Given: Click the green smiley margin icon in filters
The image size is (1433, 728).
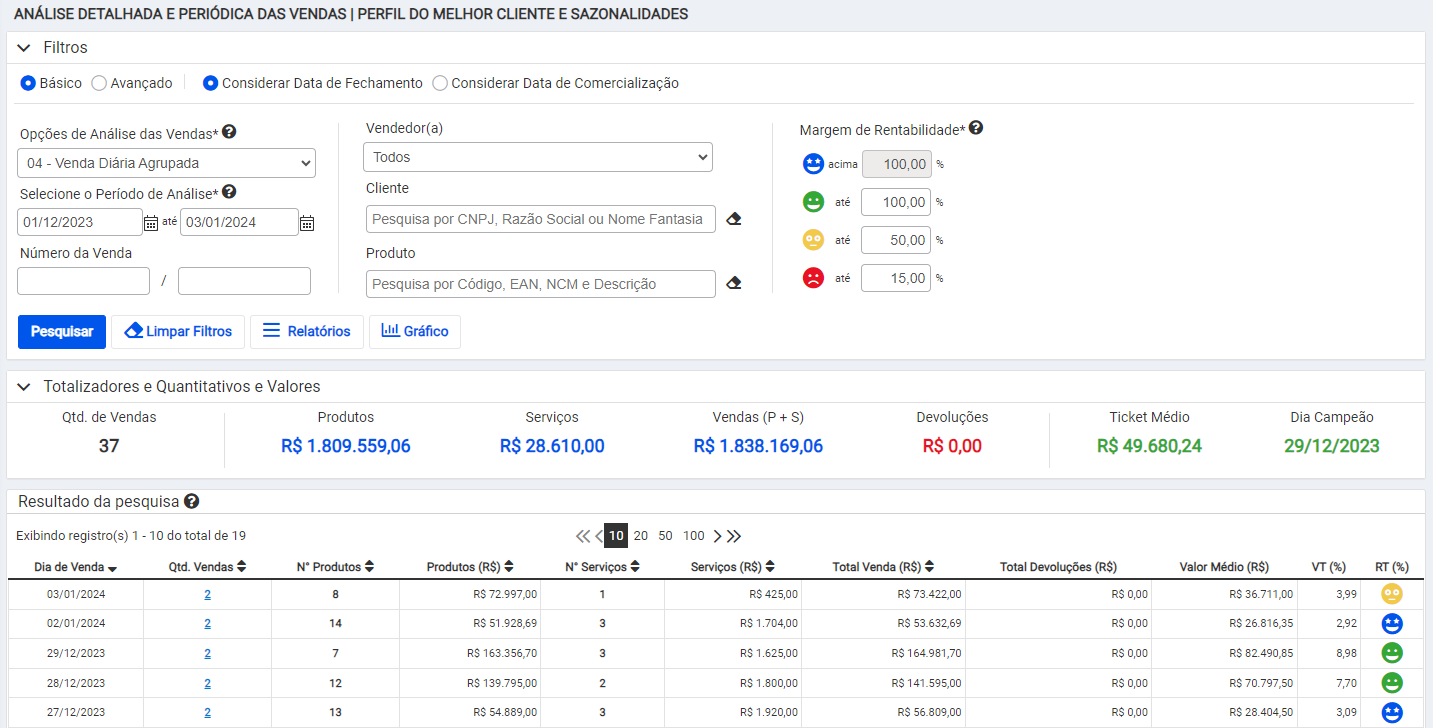Looking at the screenshot, I should point(814,202).
